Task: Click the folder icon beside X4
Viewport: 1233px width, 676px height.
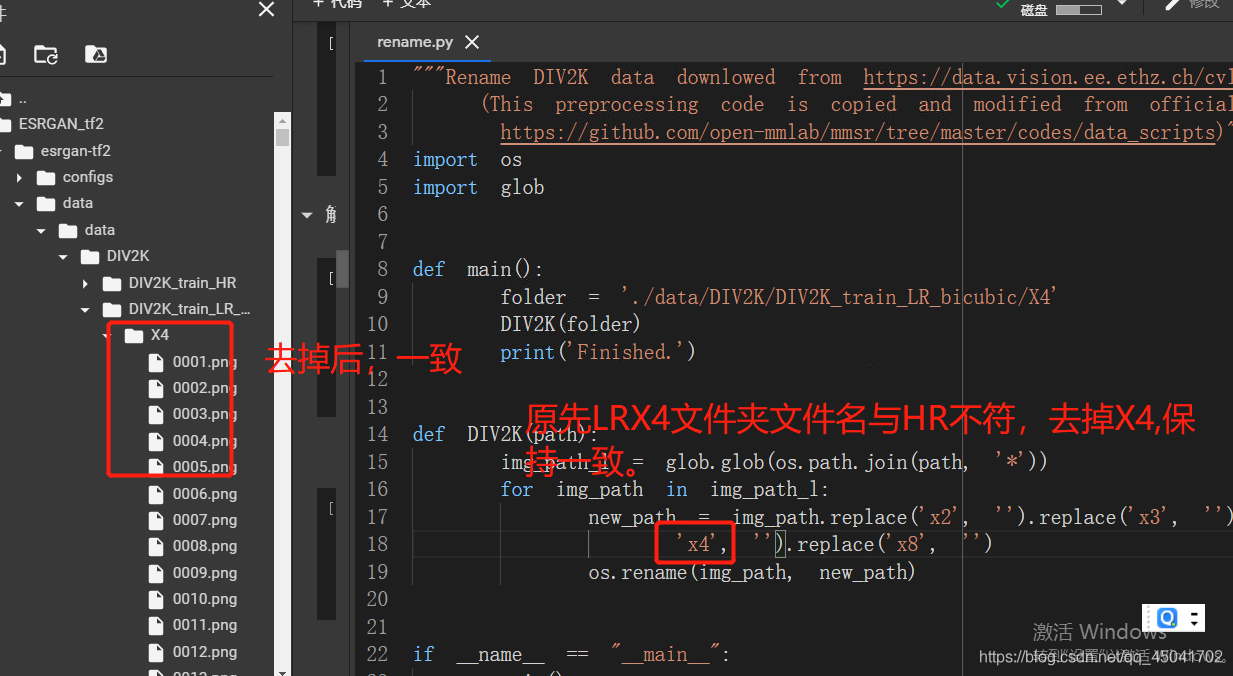Action: click(x=134, y=335)
